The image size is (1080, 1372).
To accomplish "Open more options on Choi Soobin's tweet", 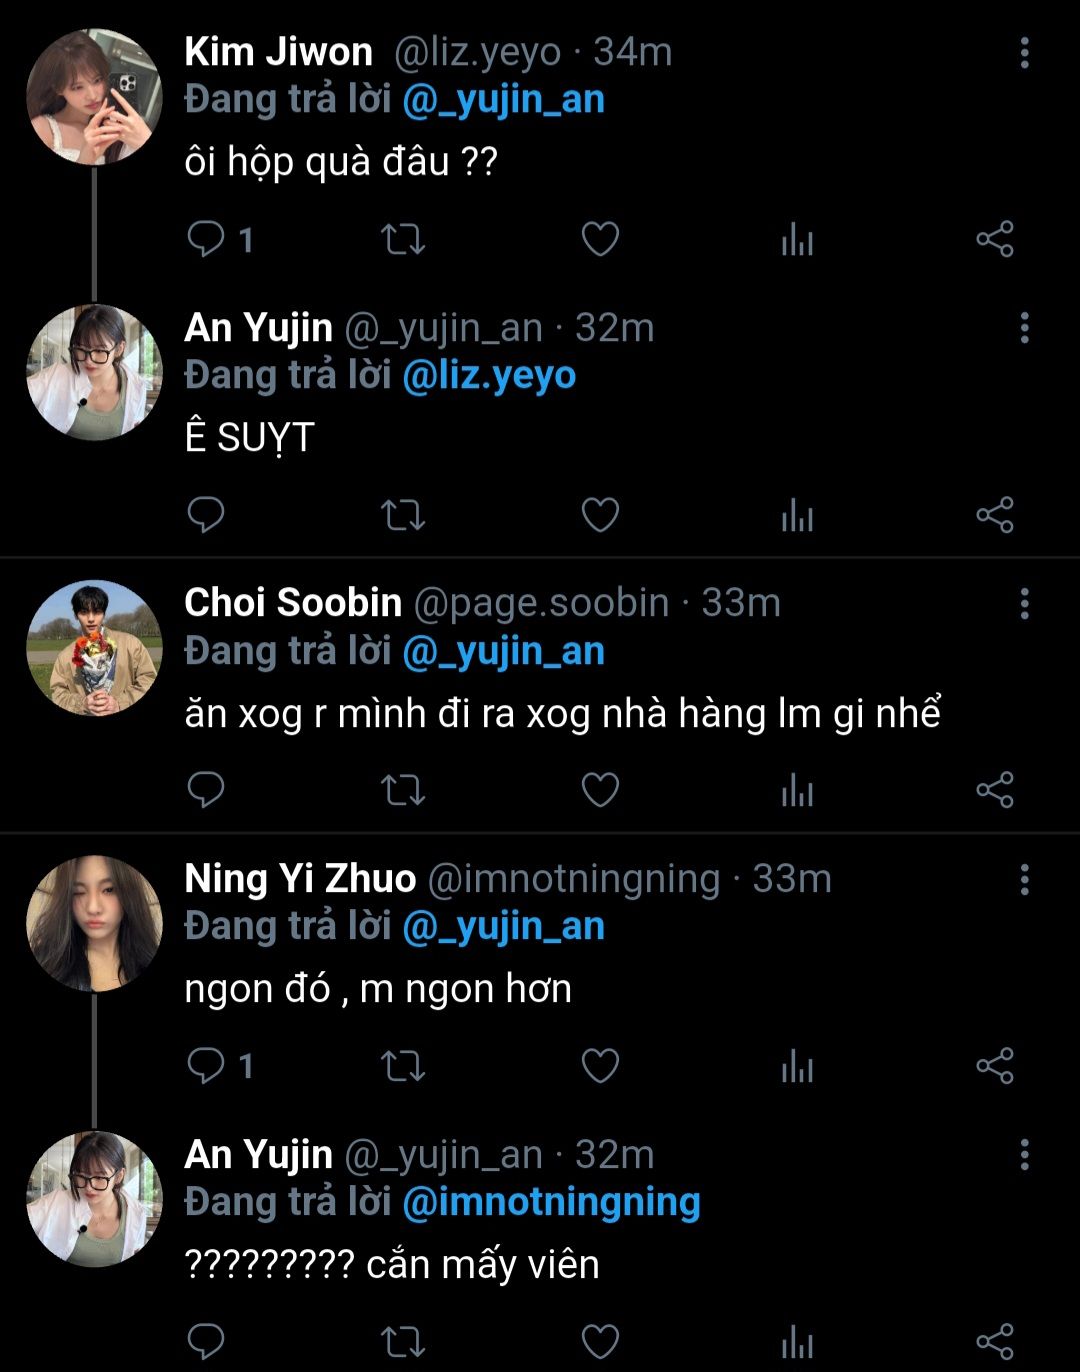I will click(1024, 604).
